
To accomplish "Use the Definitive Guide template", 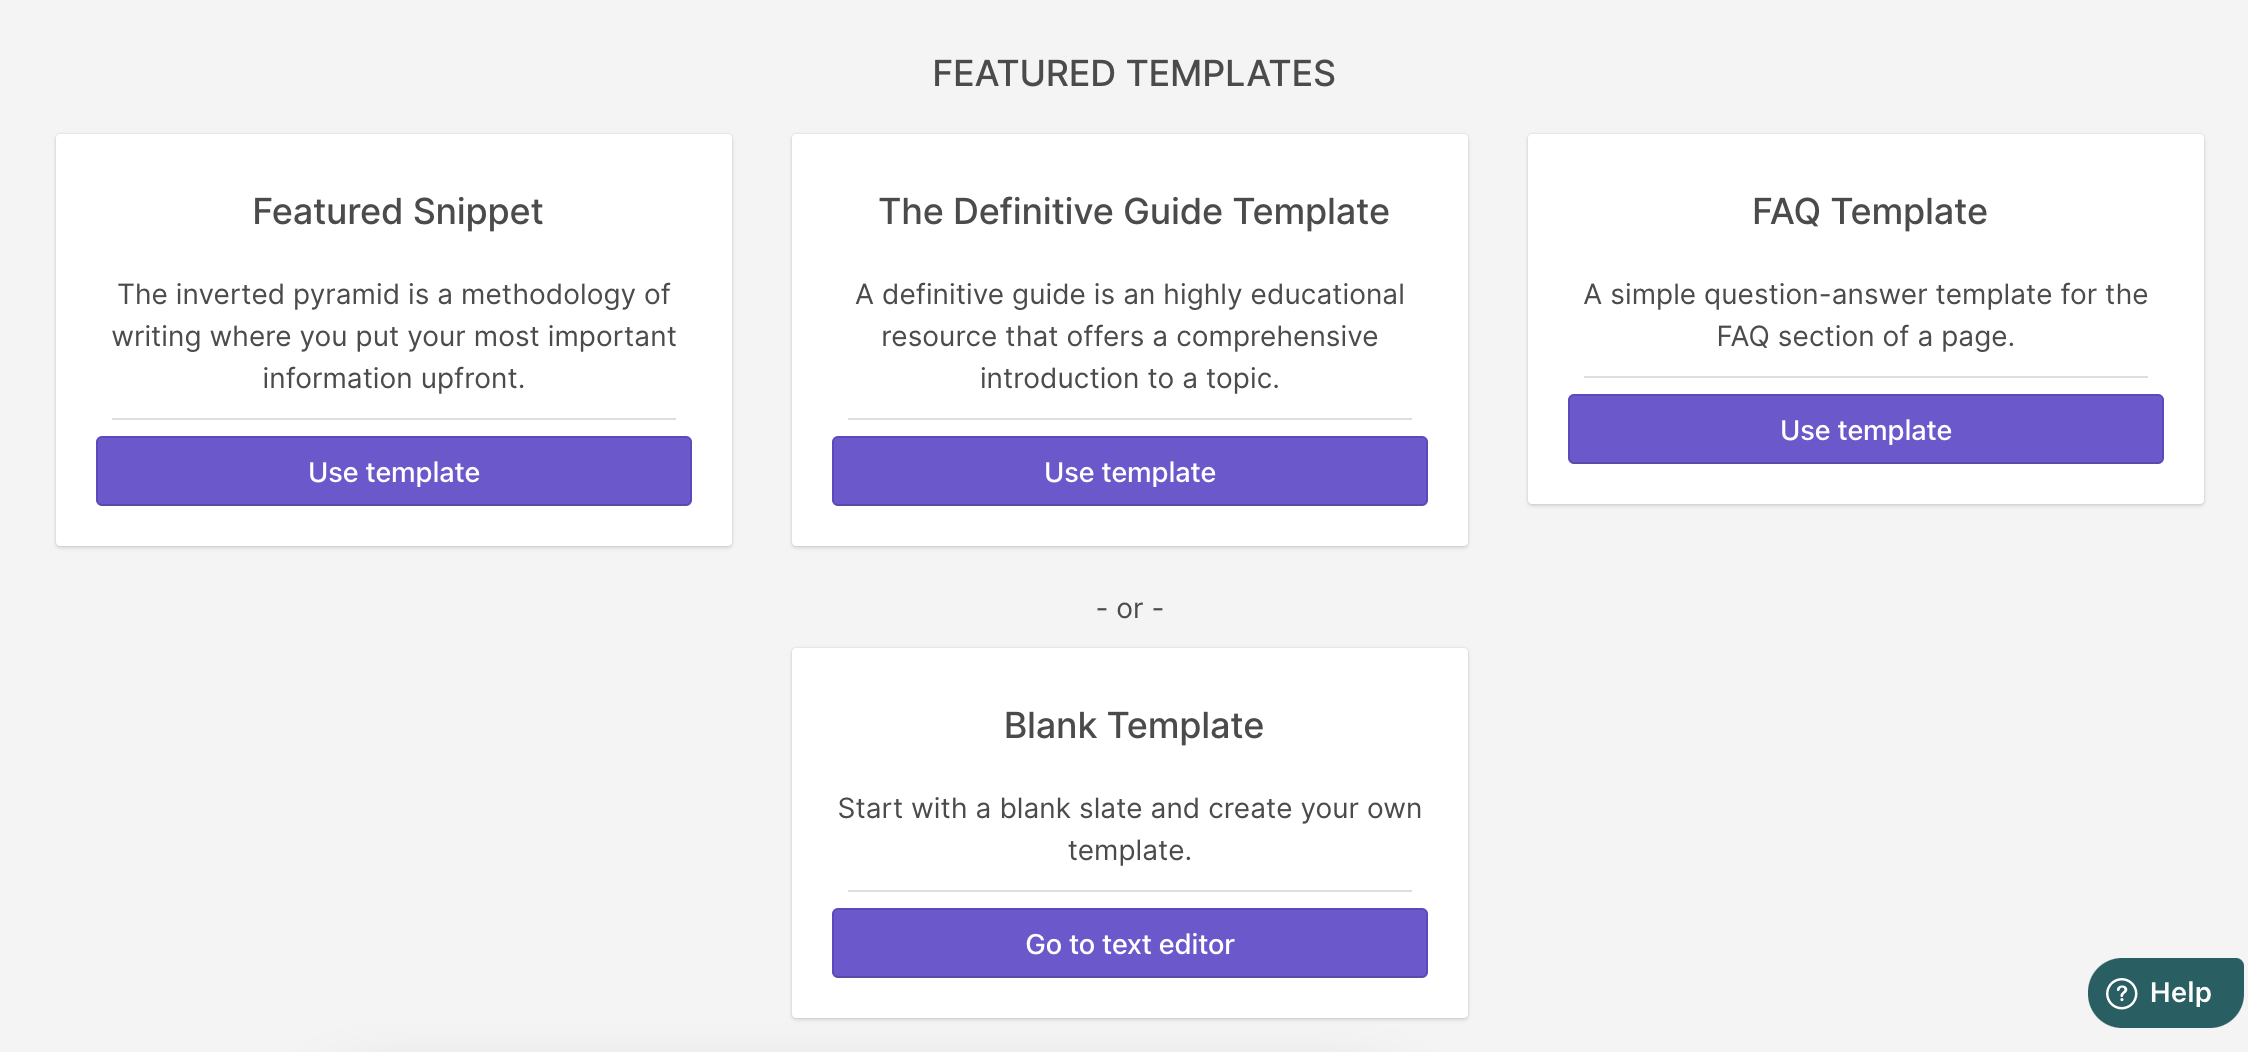I will point(1130,471).
